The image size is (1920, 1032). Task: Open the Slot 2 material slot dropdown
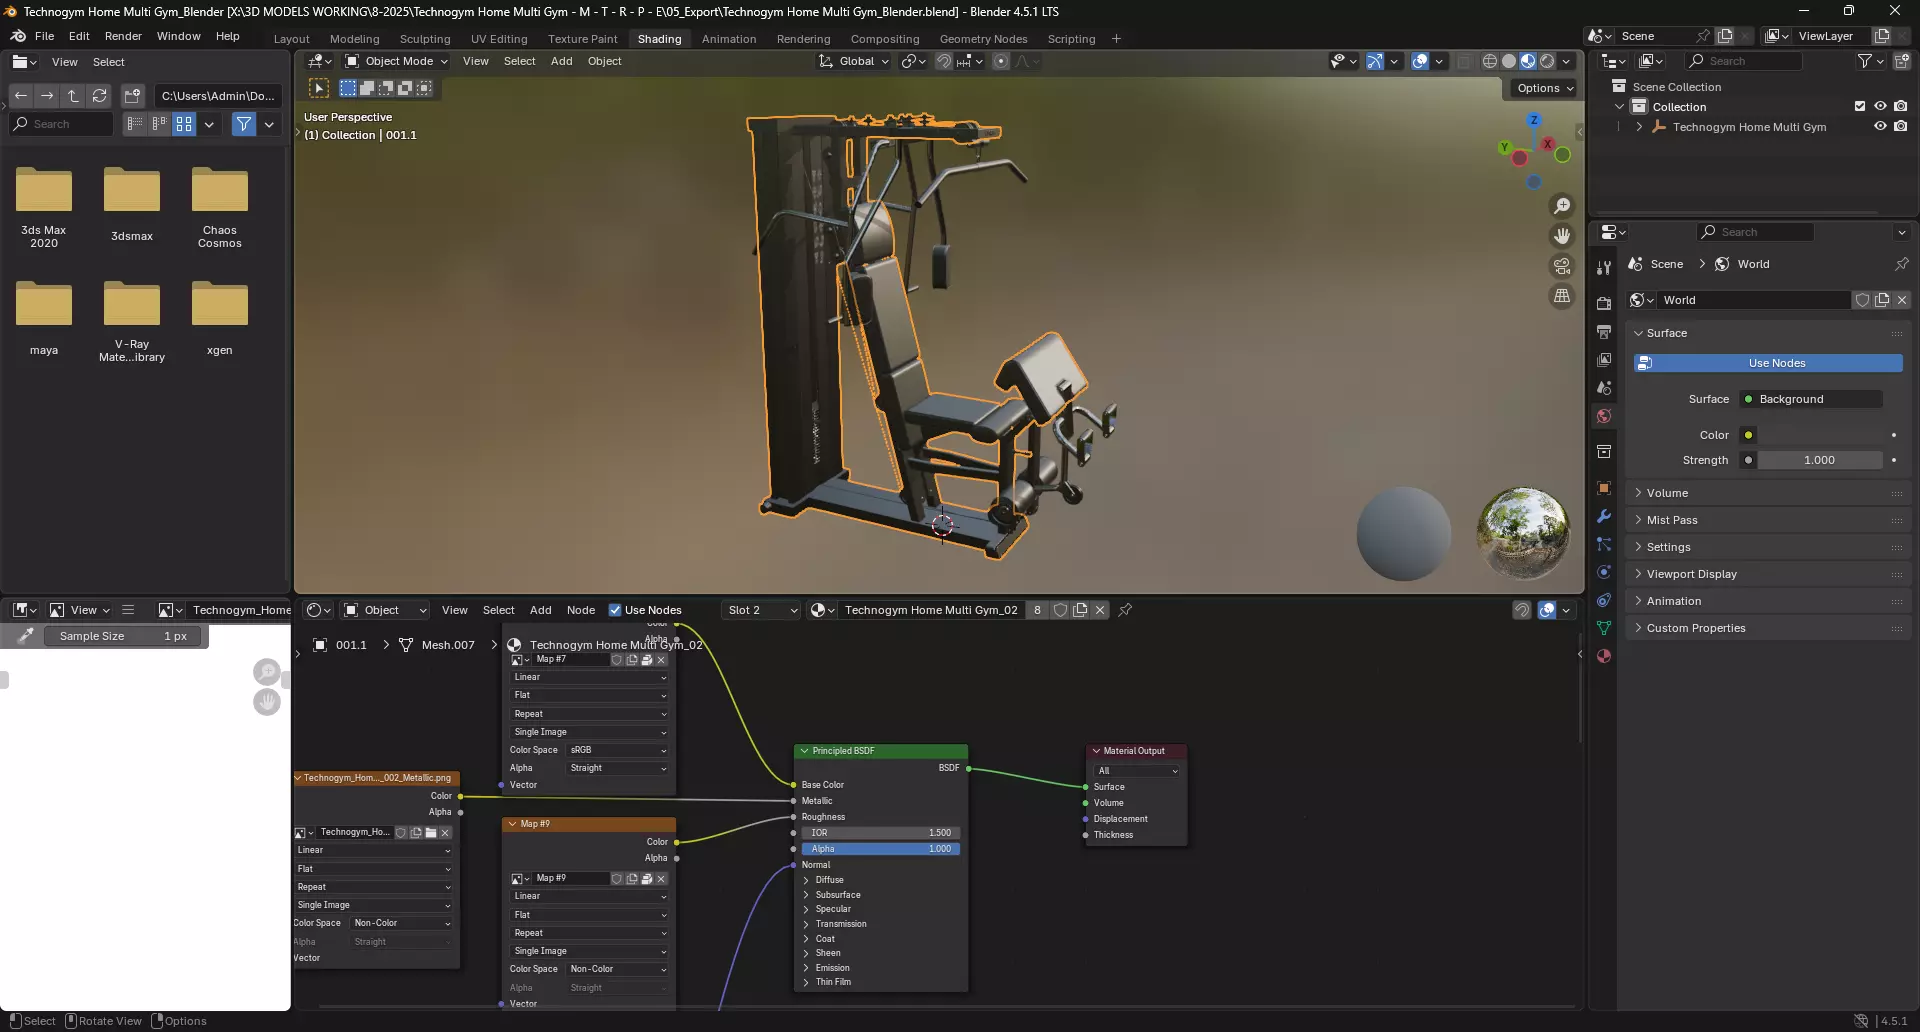pos(761,610)
